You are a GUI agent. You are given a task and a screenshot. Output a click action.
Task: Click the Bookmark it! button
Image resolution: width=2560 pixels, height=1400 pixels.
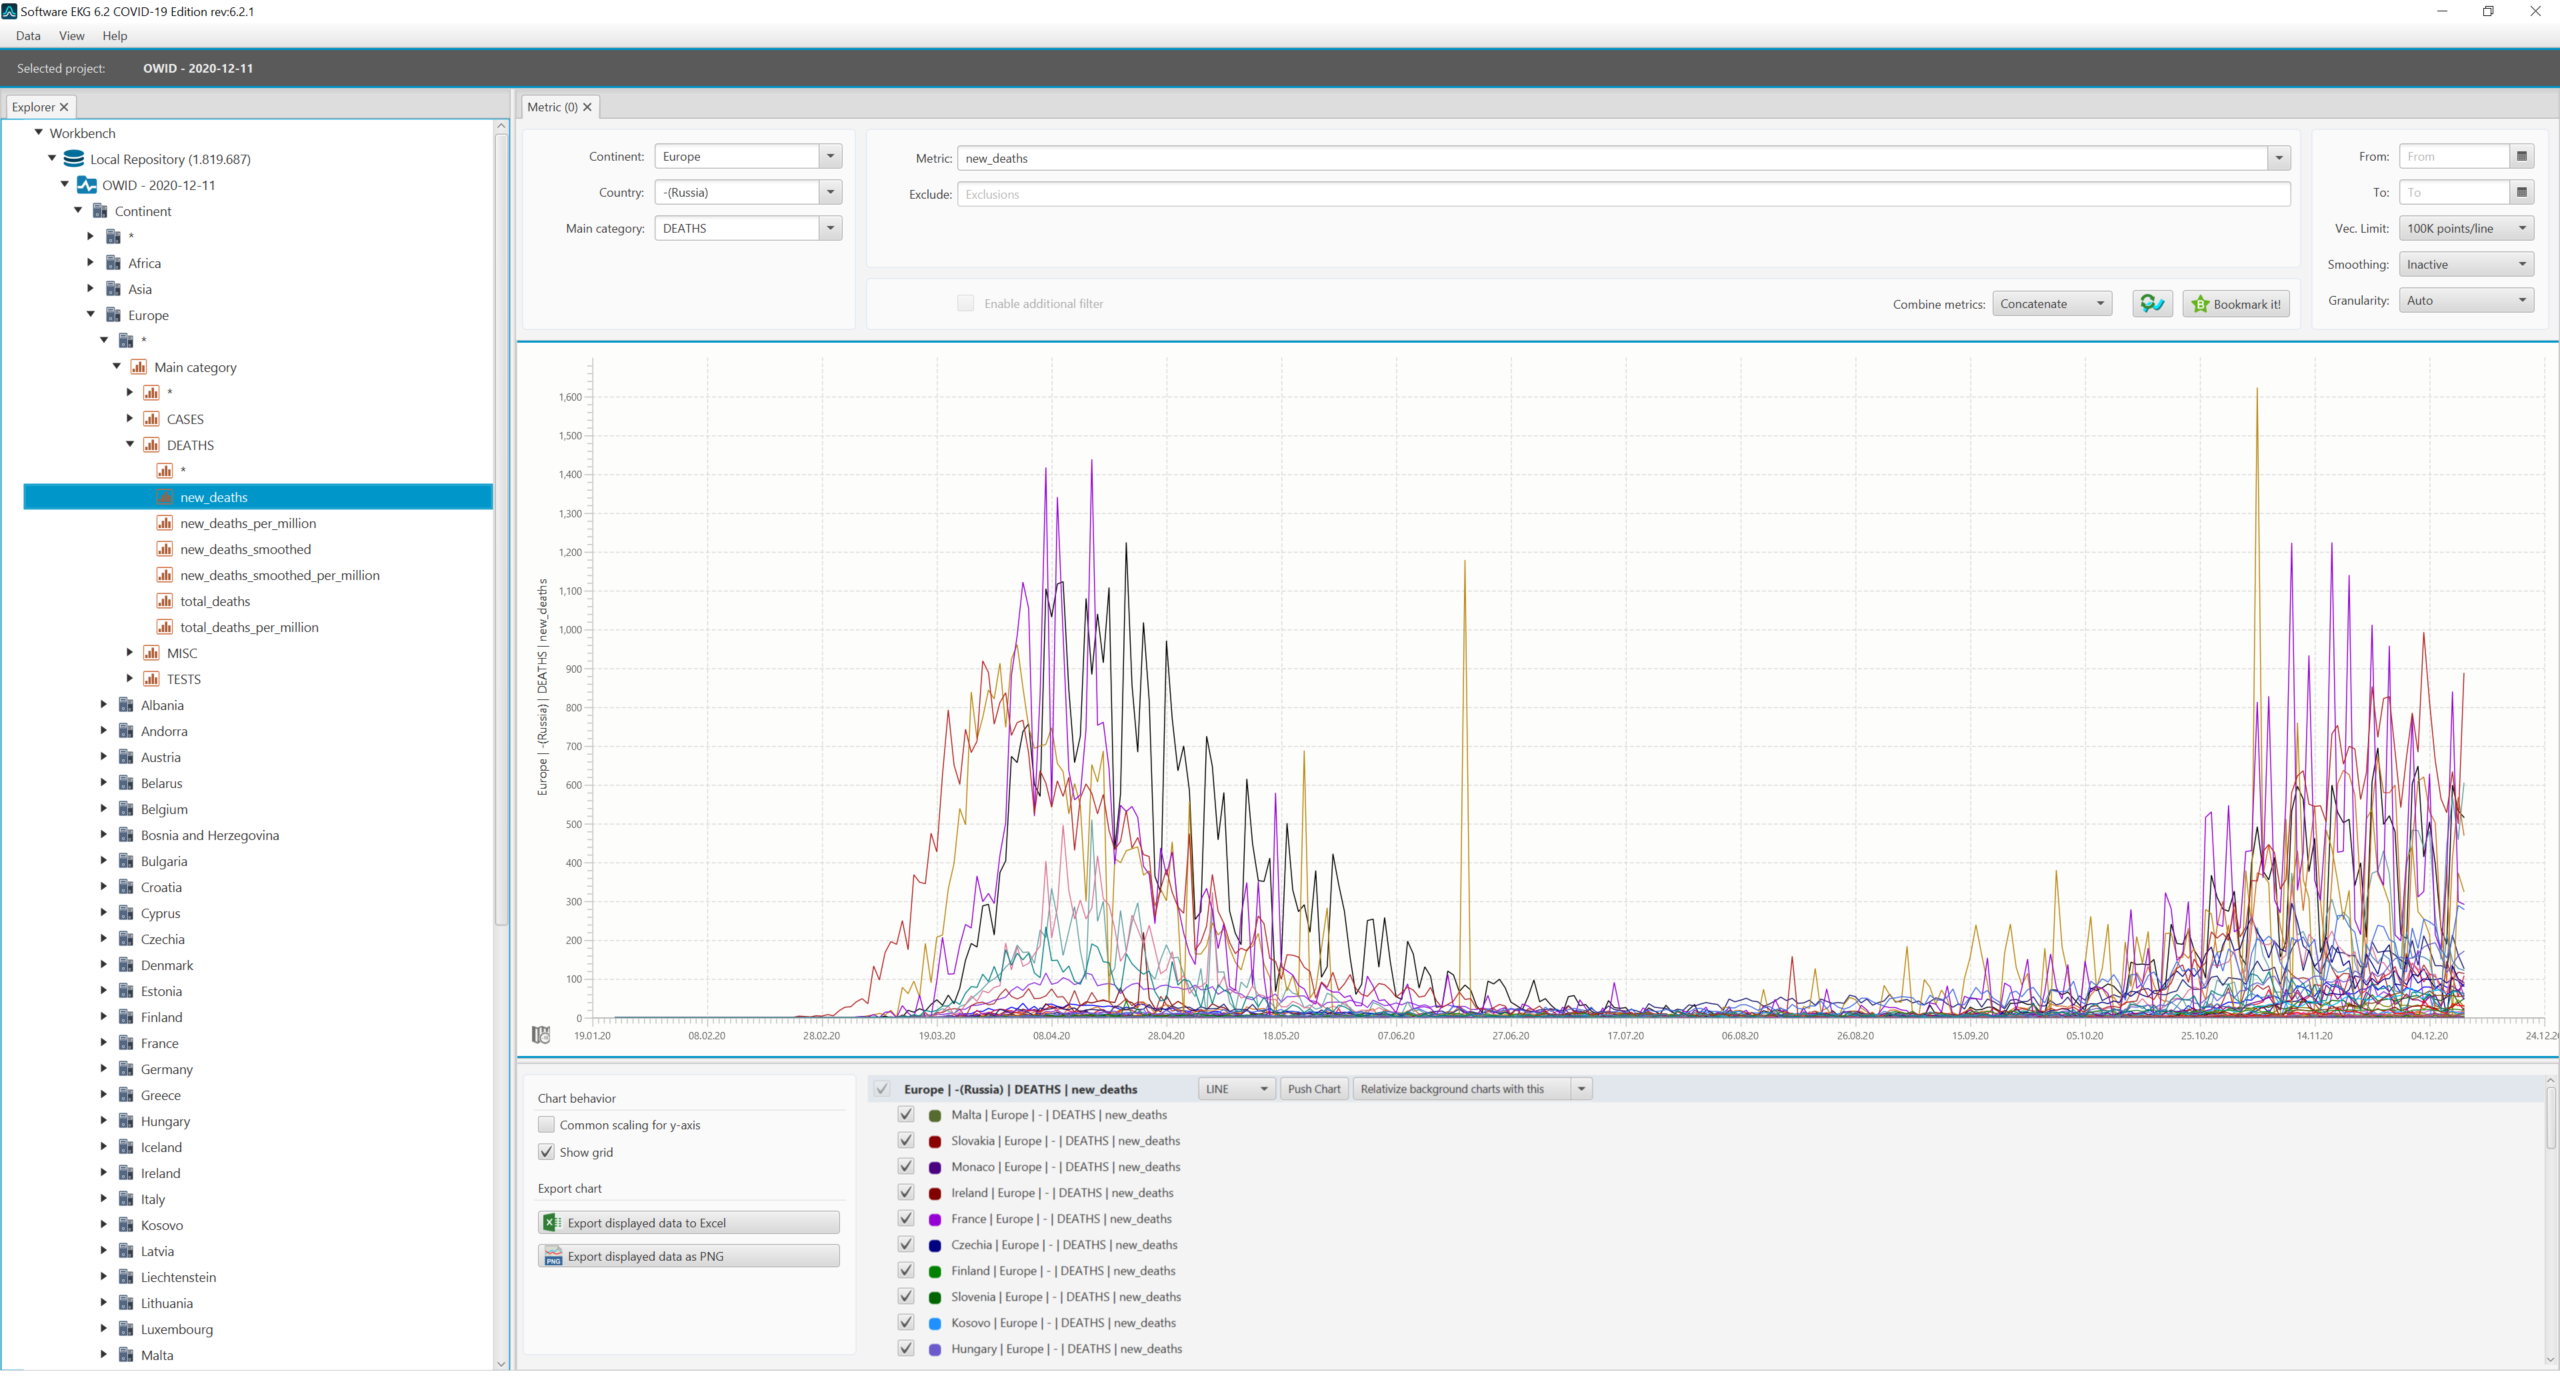click(x=2236, y=304)
